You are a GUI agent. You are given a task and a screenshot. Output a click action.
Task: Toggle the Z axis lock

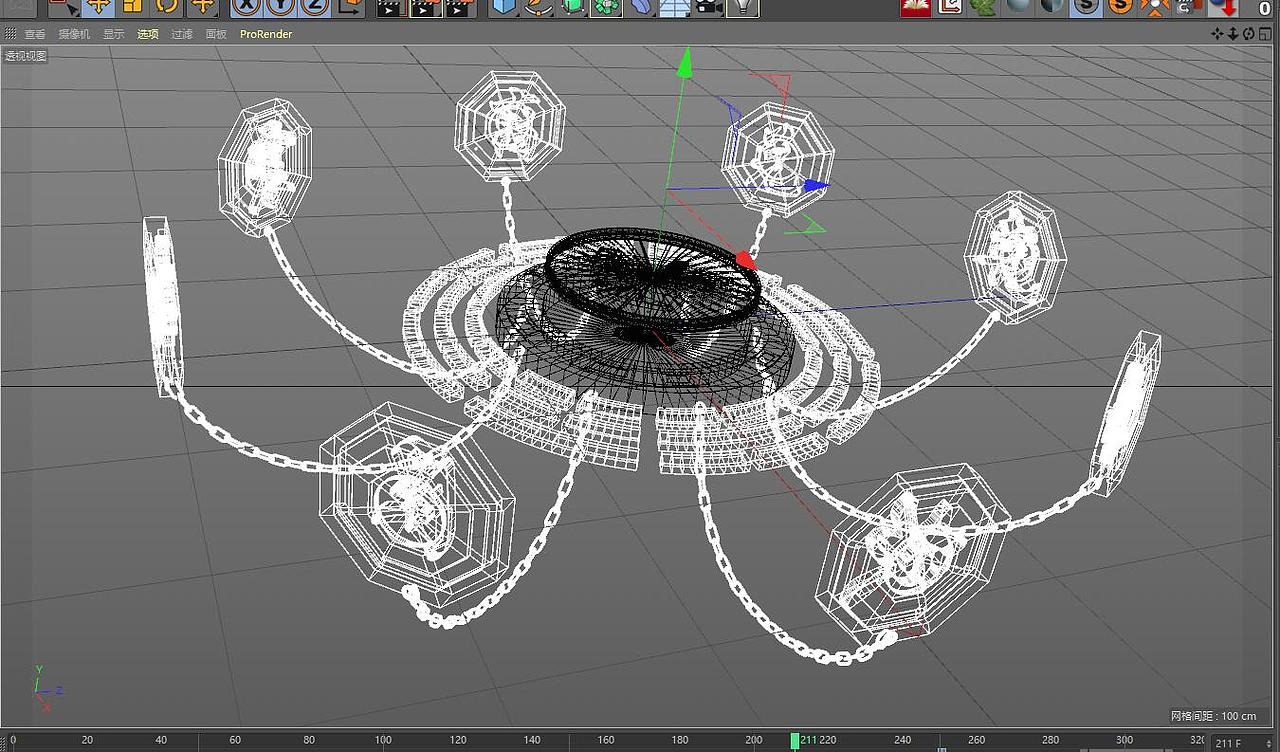pos(315,8)
